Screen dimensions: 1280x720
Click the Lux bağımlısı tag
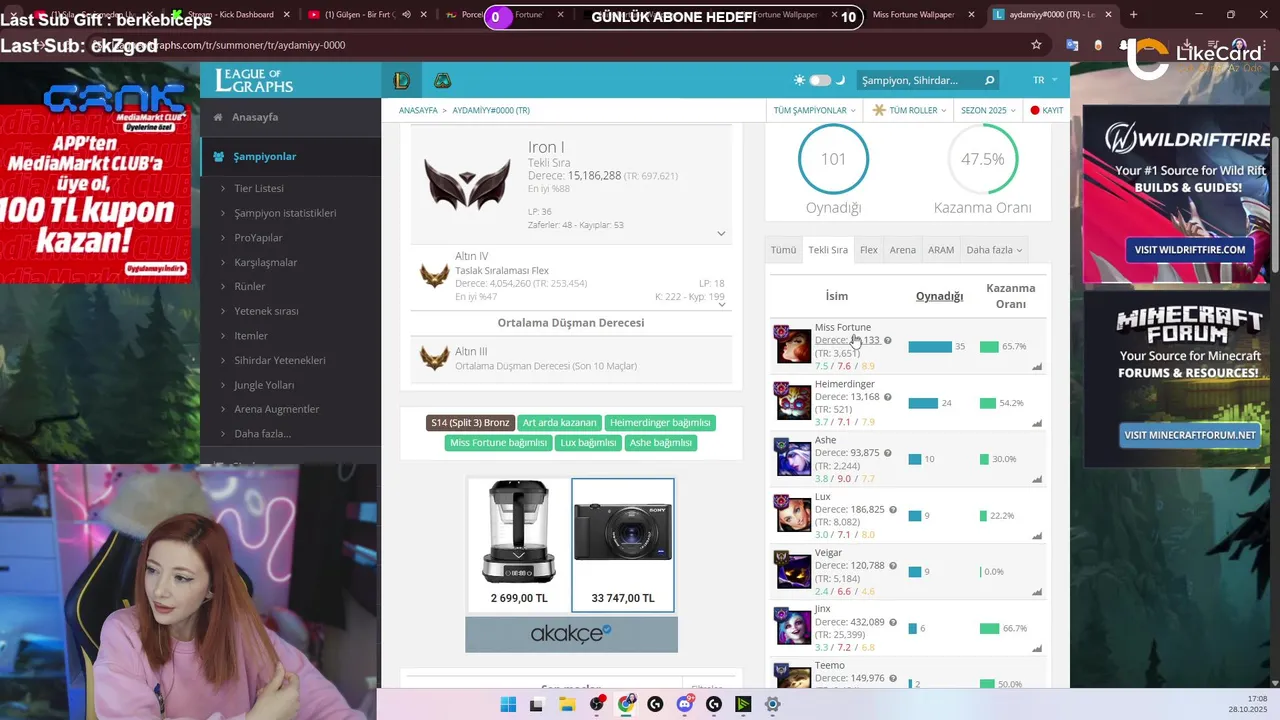point(588,443)
